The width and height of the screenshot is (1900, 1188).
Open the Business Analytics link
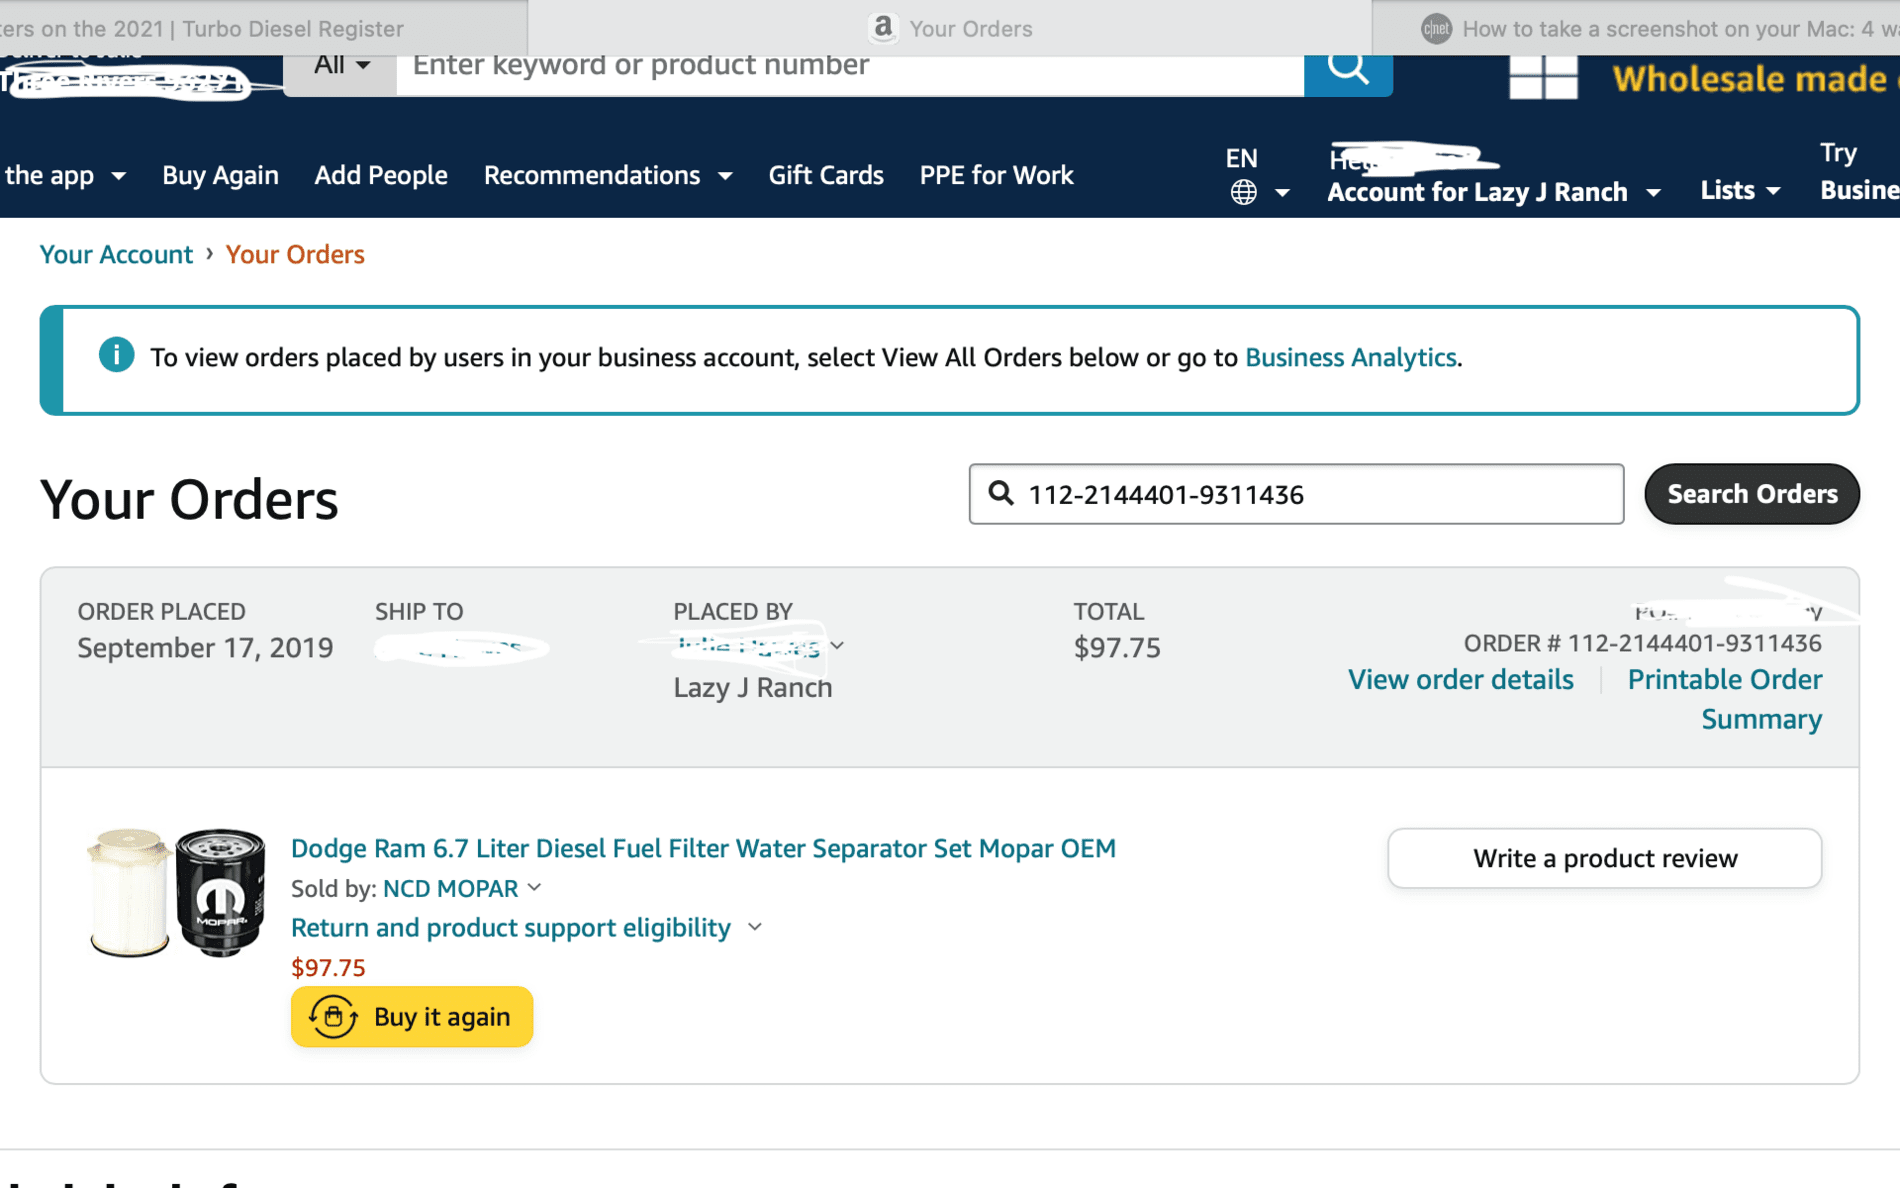pos(1350,357)
